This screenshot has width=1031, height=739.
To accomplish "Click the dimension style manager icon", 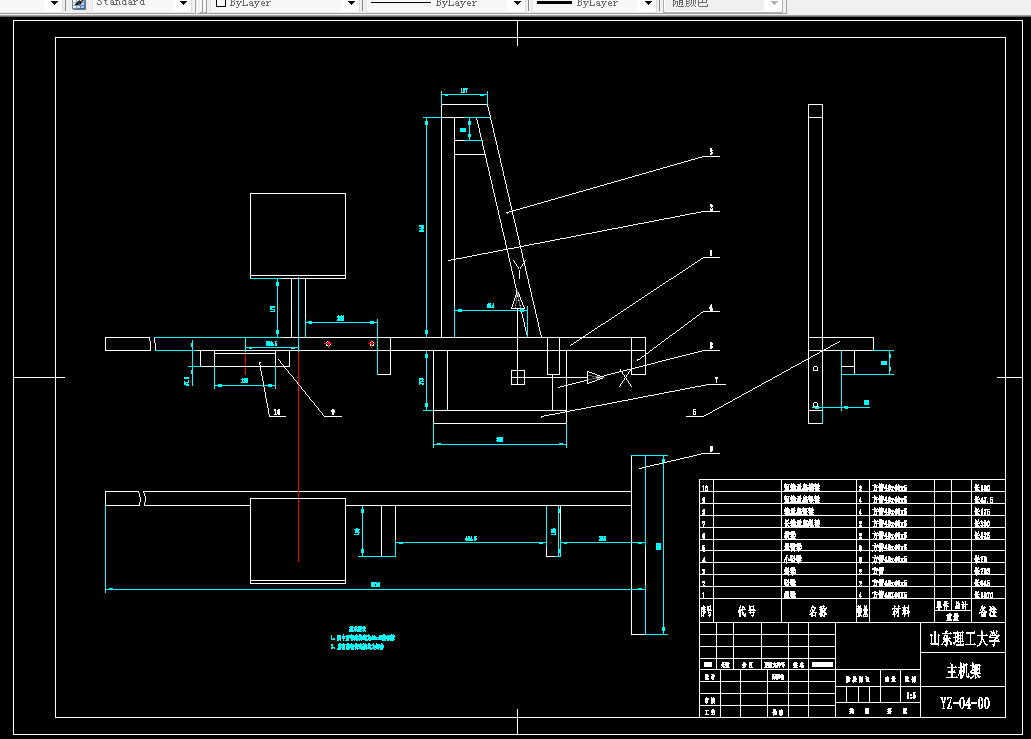I will pos(79,4).
